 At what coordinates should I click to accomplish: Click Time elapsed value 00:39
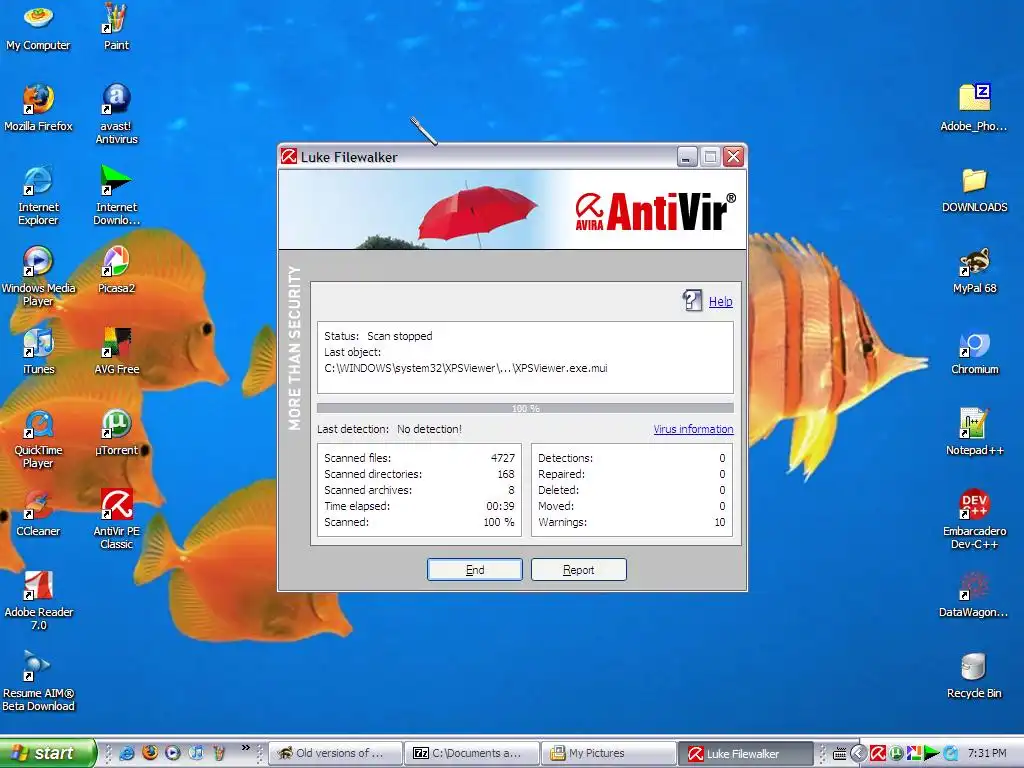coord(500,506)
